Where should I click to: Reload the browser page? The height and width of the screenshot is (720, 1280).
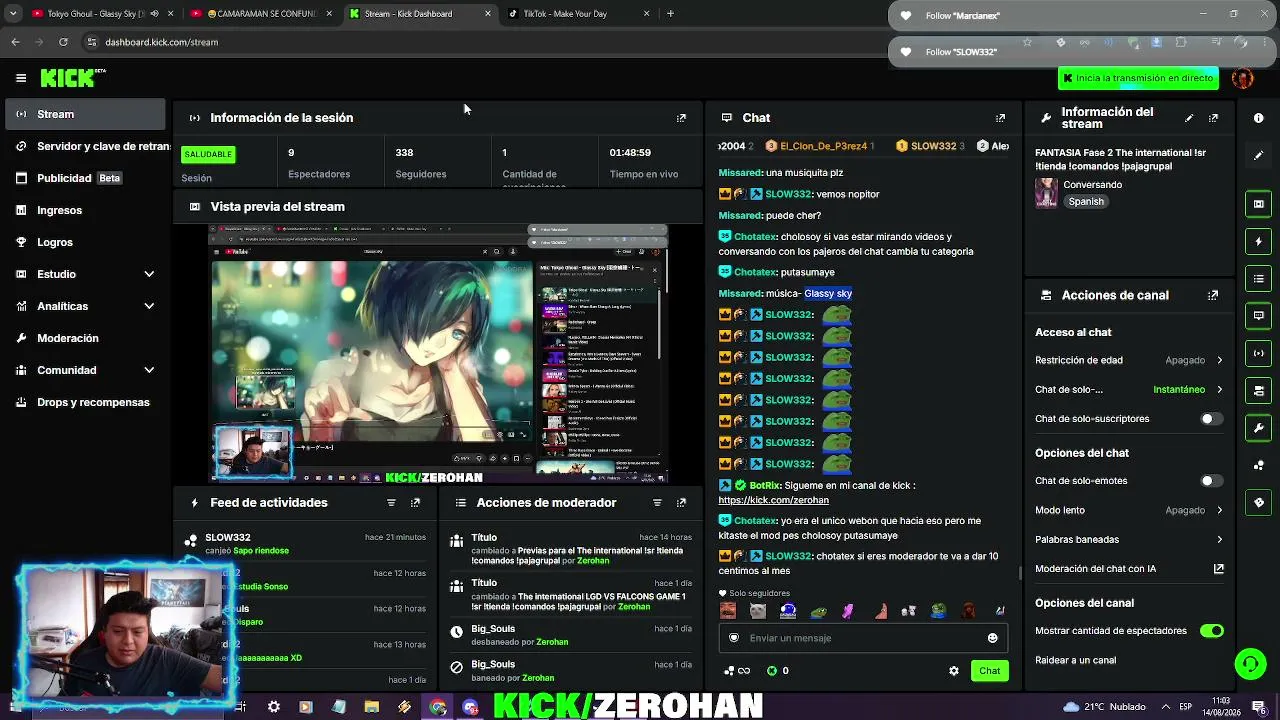coord(63,42)
